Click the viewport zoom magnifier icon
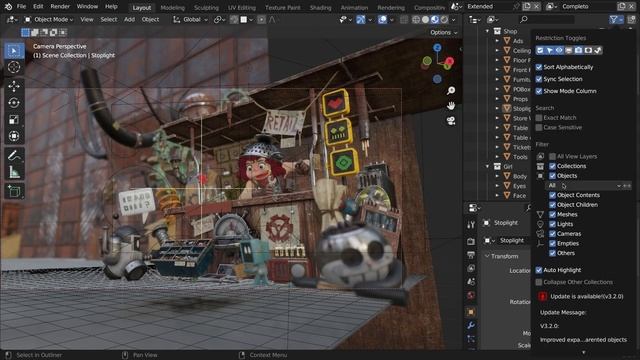640x360 pixels. coord(451,91)
